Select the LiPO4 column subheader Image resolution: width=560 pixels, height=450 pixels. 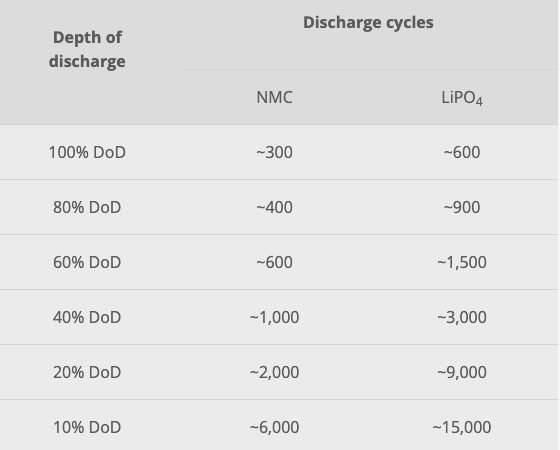click(462, 98)
